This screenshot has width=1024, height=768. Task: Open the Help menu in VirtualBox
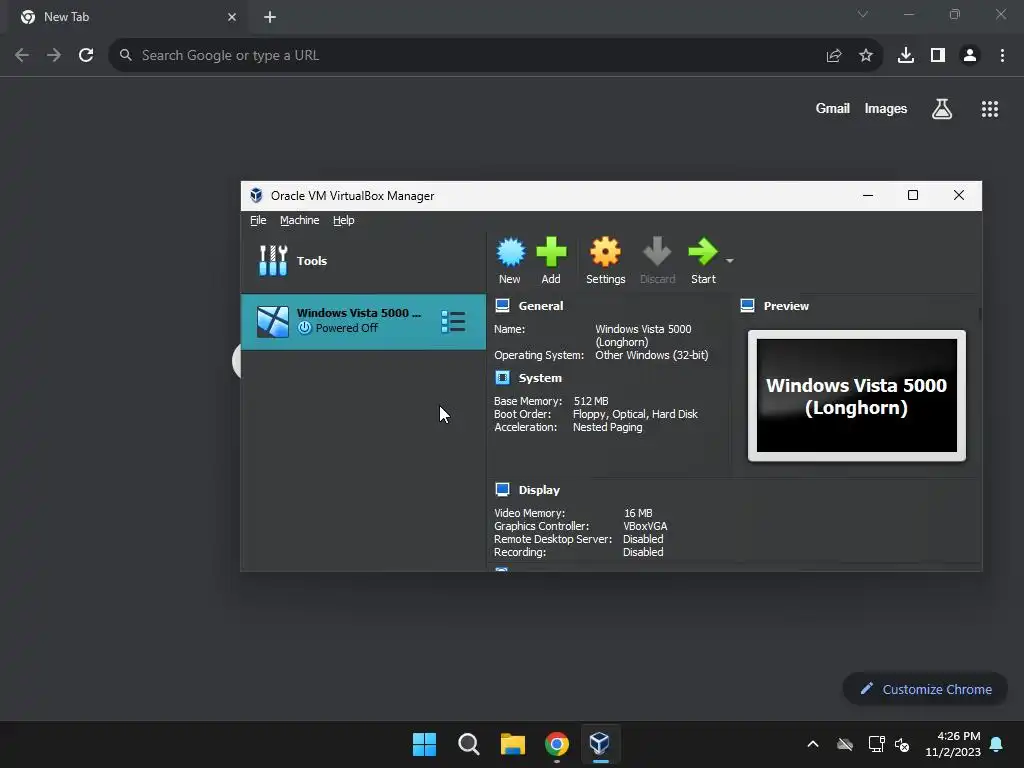click(344, 220)
